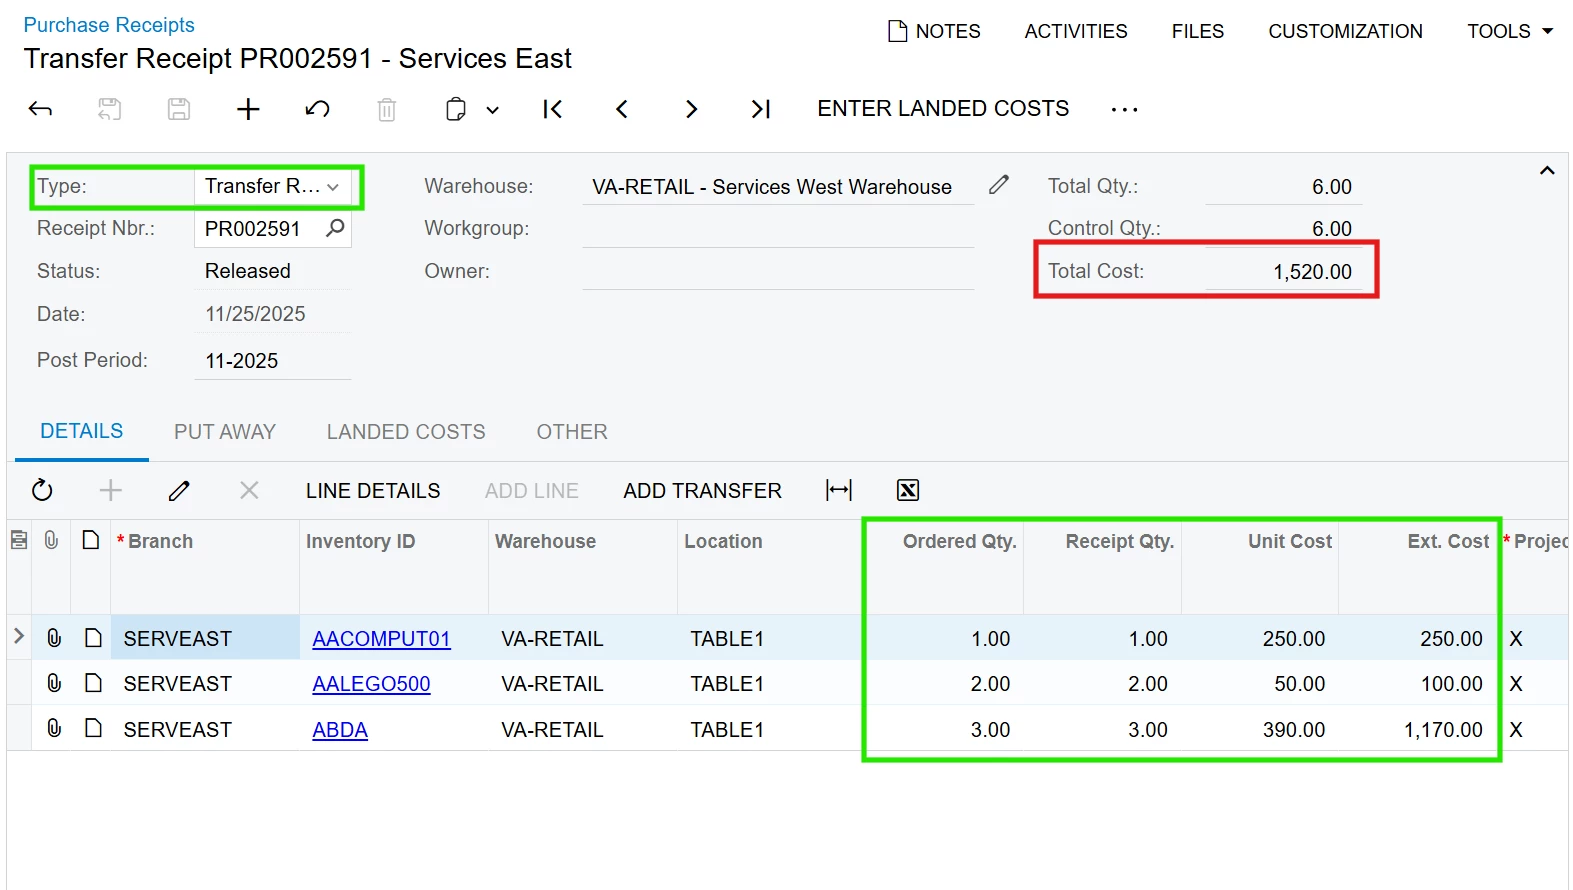Click the grid edit pencil icon
This screenshot has height=890, width=1573.
(180, 490)
